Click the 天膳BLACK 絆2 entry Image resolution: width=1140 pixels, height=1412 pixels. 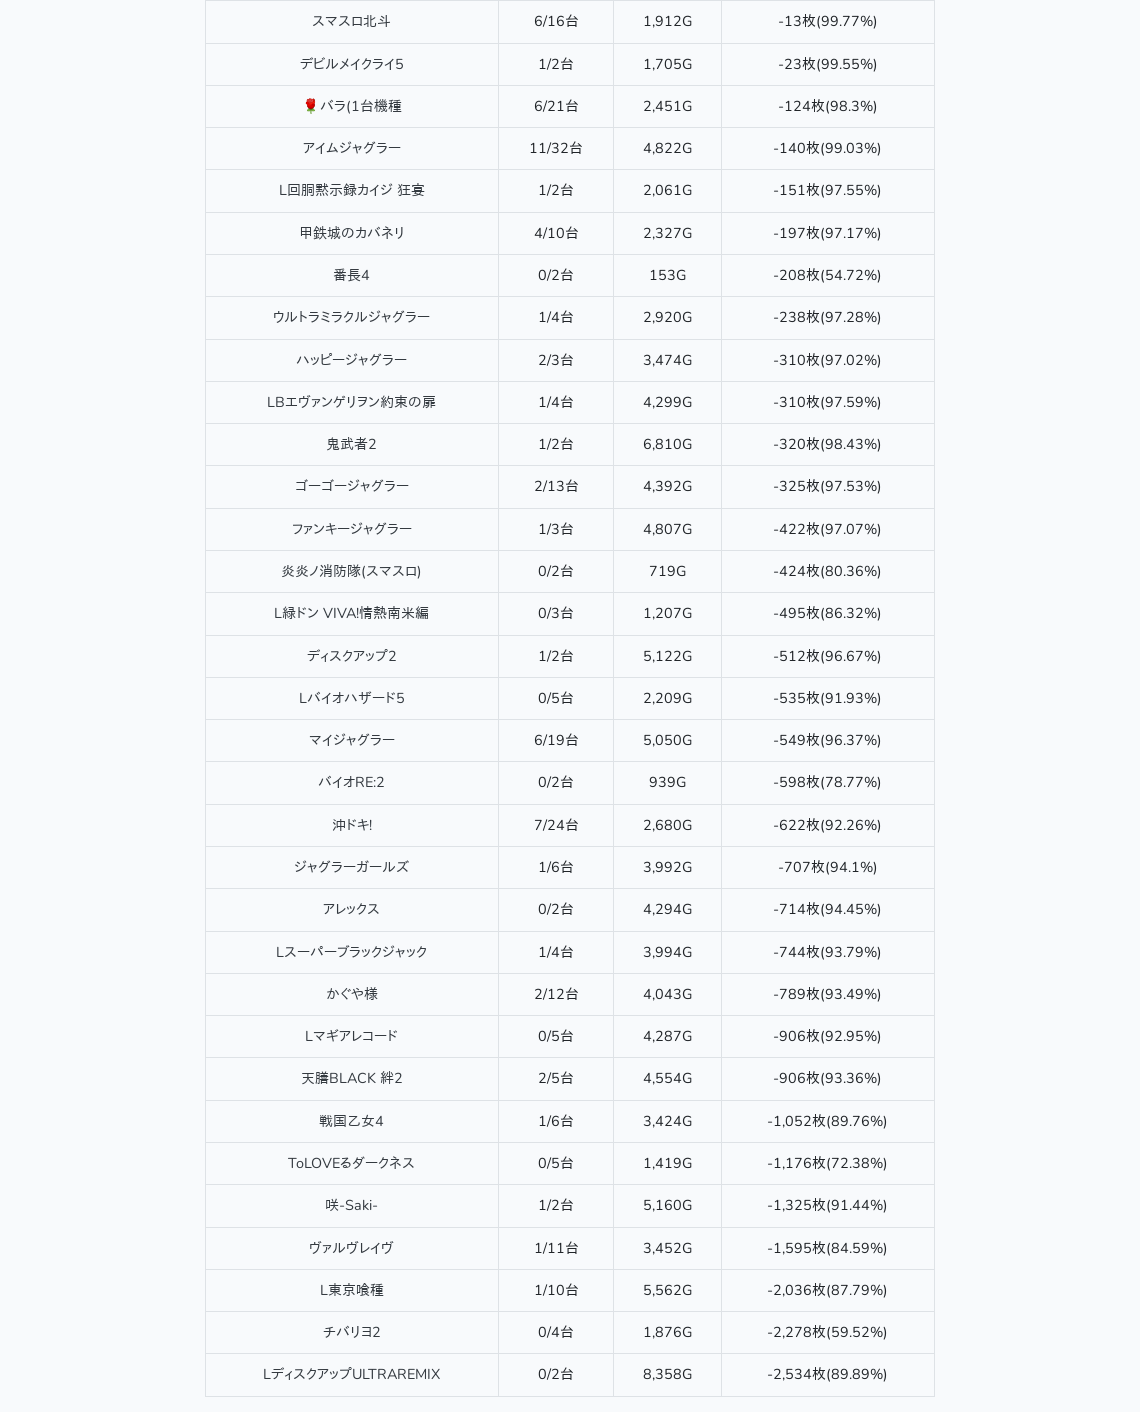[x=351, y=1078]
